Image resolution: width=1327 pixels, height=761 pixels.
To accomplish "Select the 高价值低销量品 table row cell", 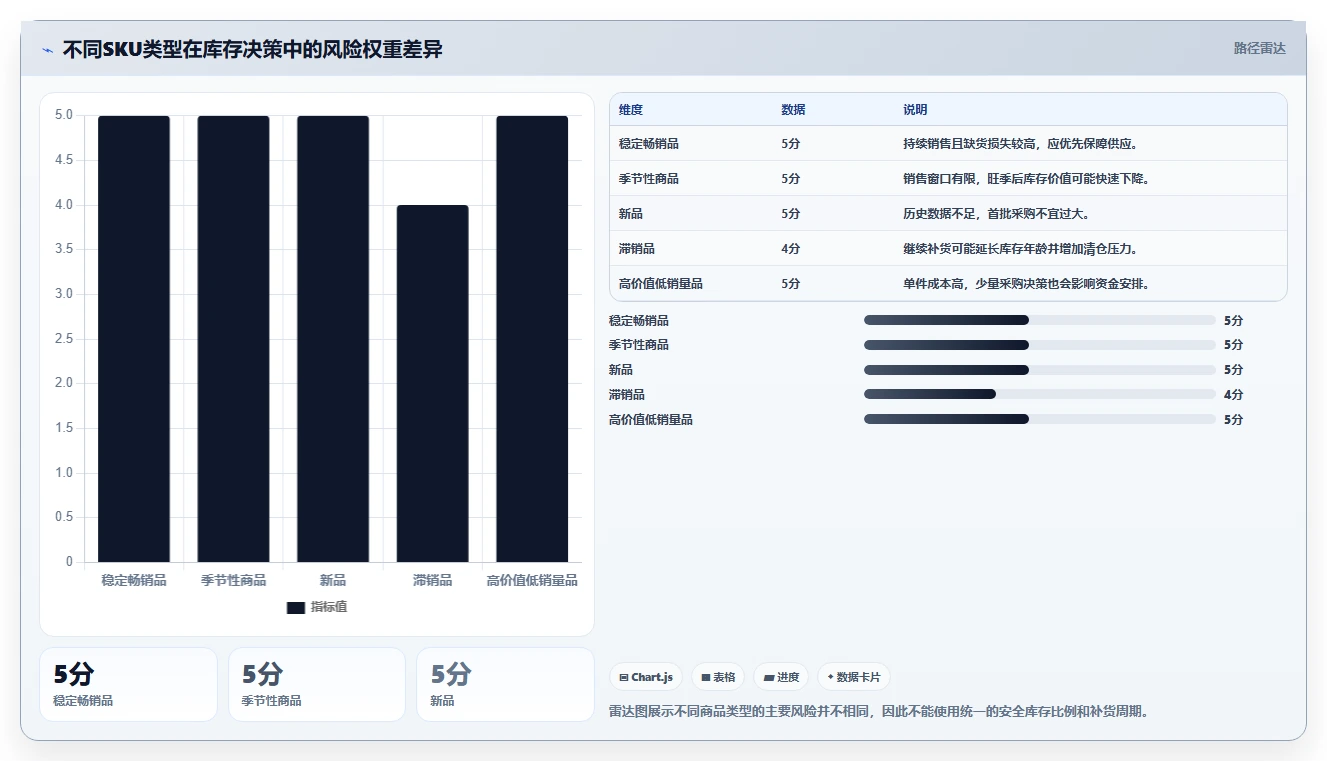I will tap(661, 284).
